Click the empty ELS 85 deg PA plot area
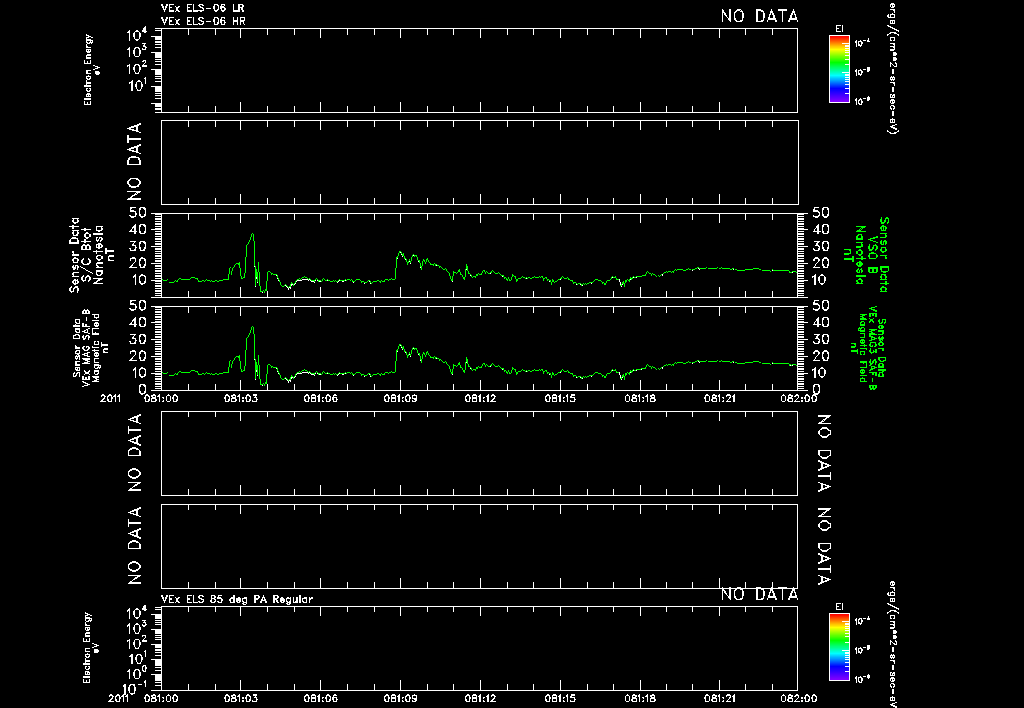This screenshot has height=708, width=1024. [479, 647]
